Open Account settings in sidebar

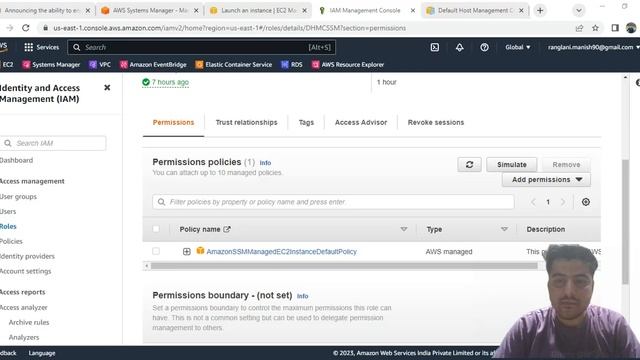point(25,271)
